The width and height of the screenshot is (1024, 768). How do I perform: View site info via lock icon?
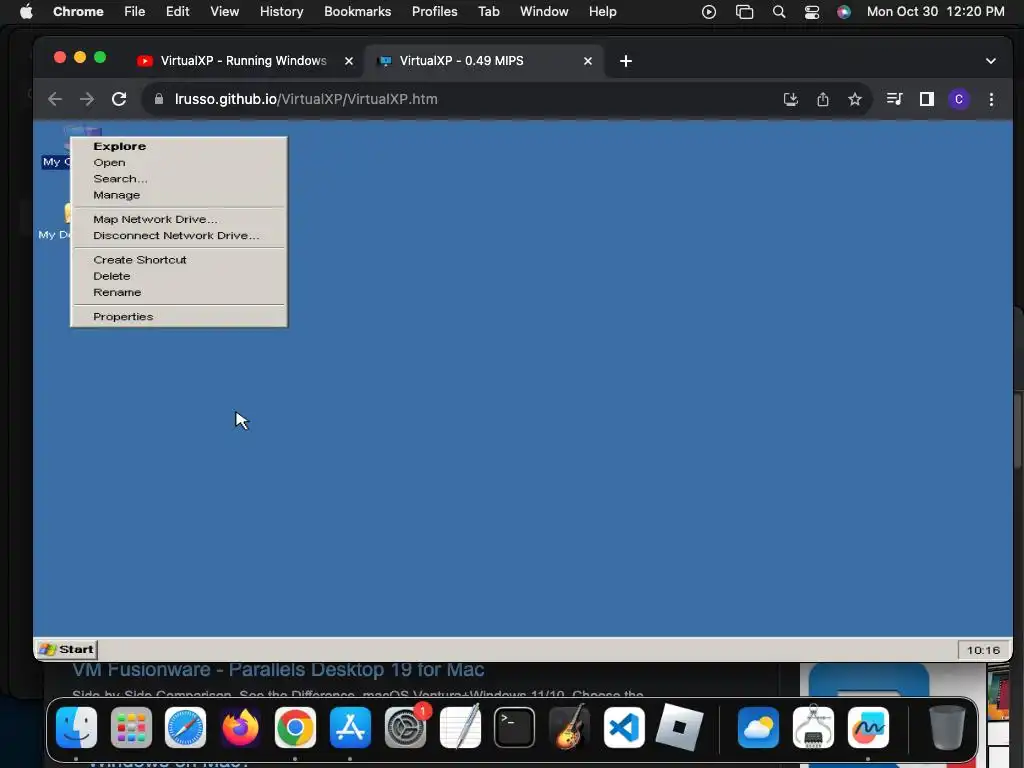click(159, 99)
